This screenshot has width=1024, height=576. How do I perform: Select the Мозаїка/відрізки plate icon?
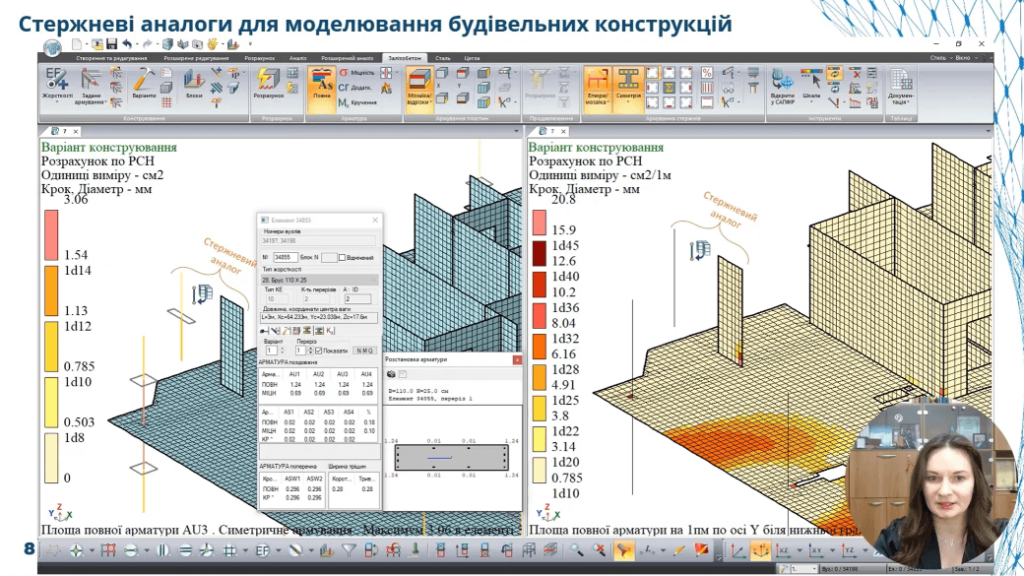418,80
